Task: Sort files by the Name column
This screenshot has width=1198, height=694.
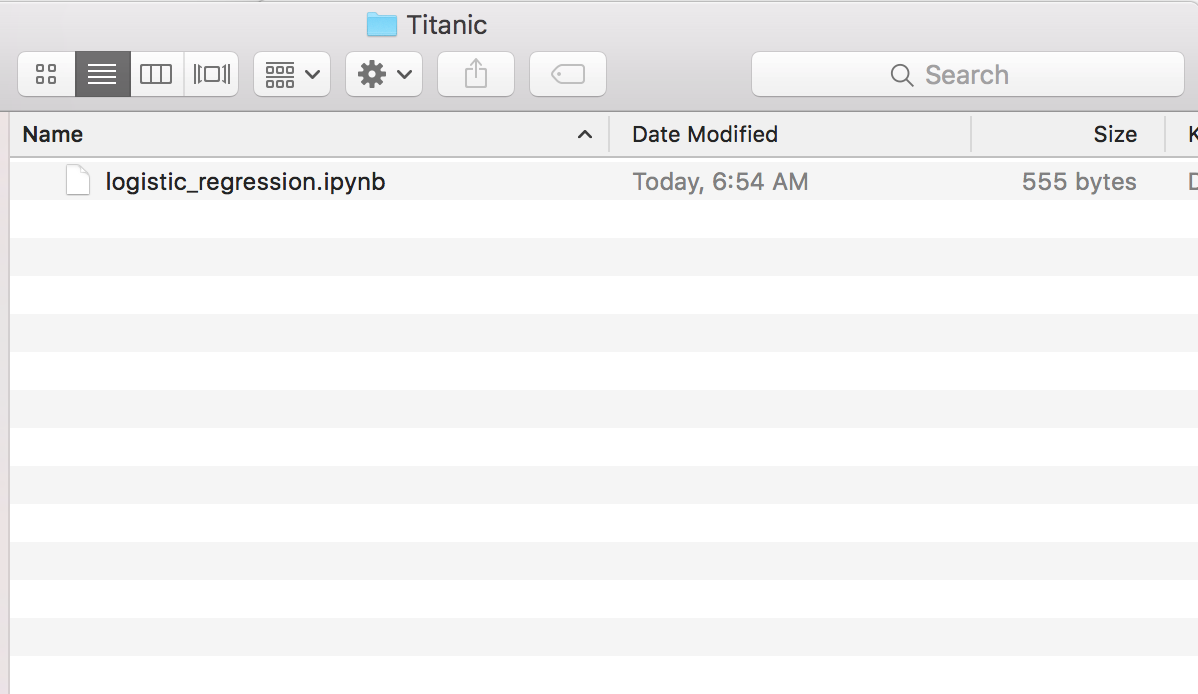Action: click(53, 134)
